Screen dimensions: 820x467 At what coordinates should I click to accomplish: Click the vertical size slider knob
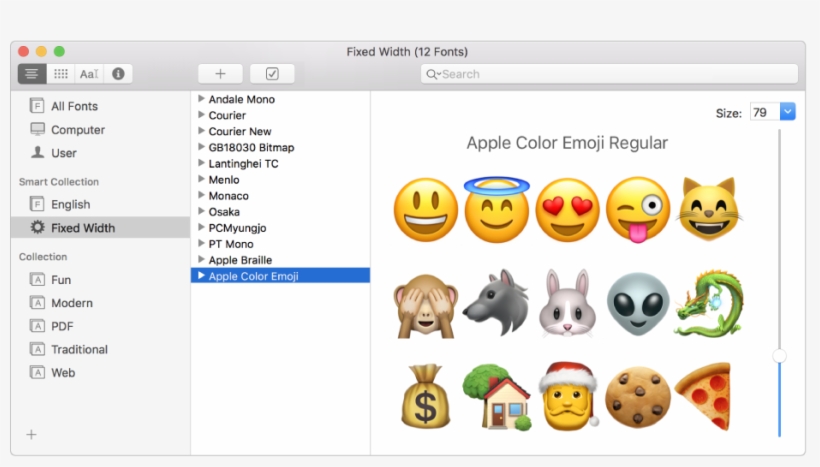coord(779,356)
